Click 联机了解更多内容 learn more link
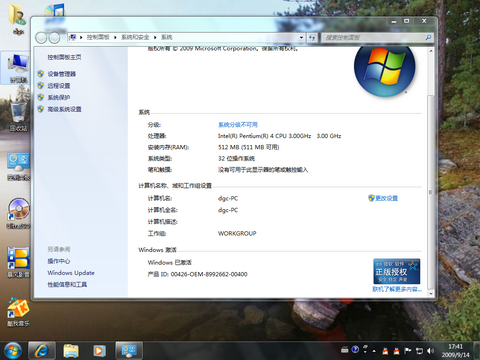The width and height of the screenshot is (480, 360). pyautogui.click(x=397, y=289)
